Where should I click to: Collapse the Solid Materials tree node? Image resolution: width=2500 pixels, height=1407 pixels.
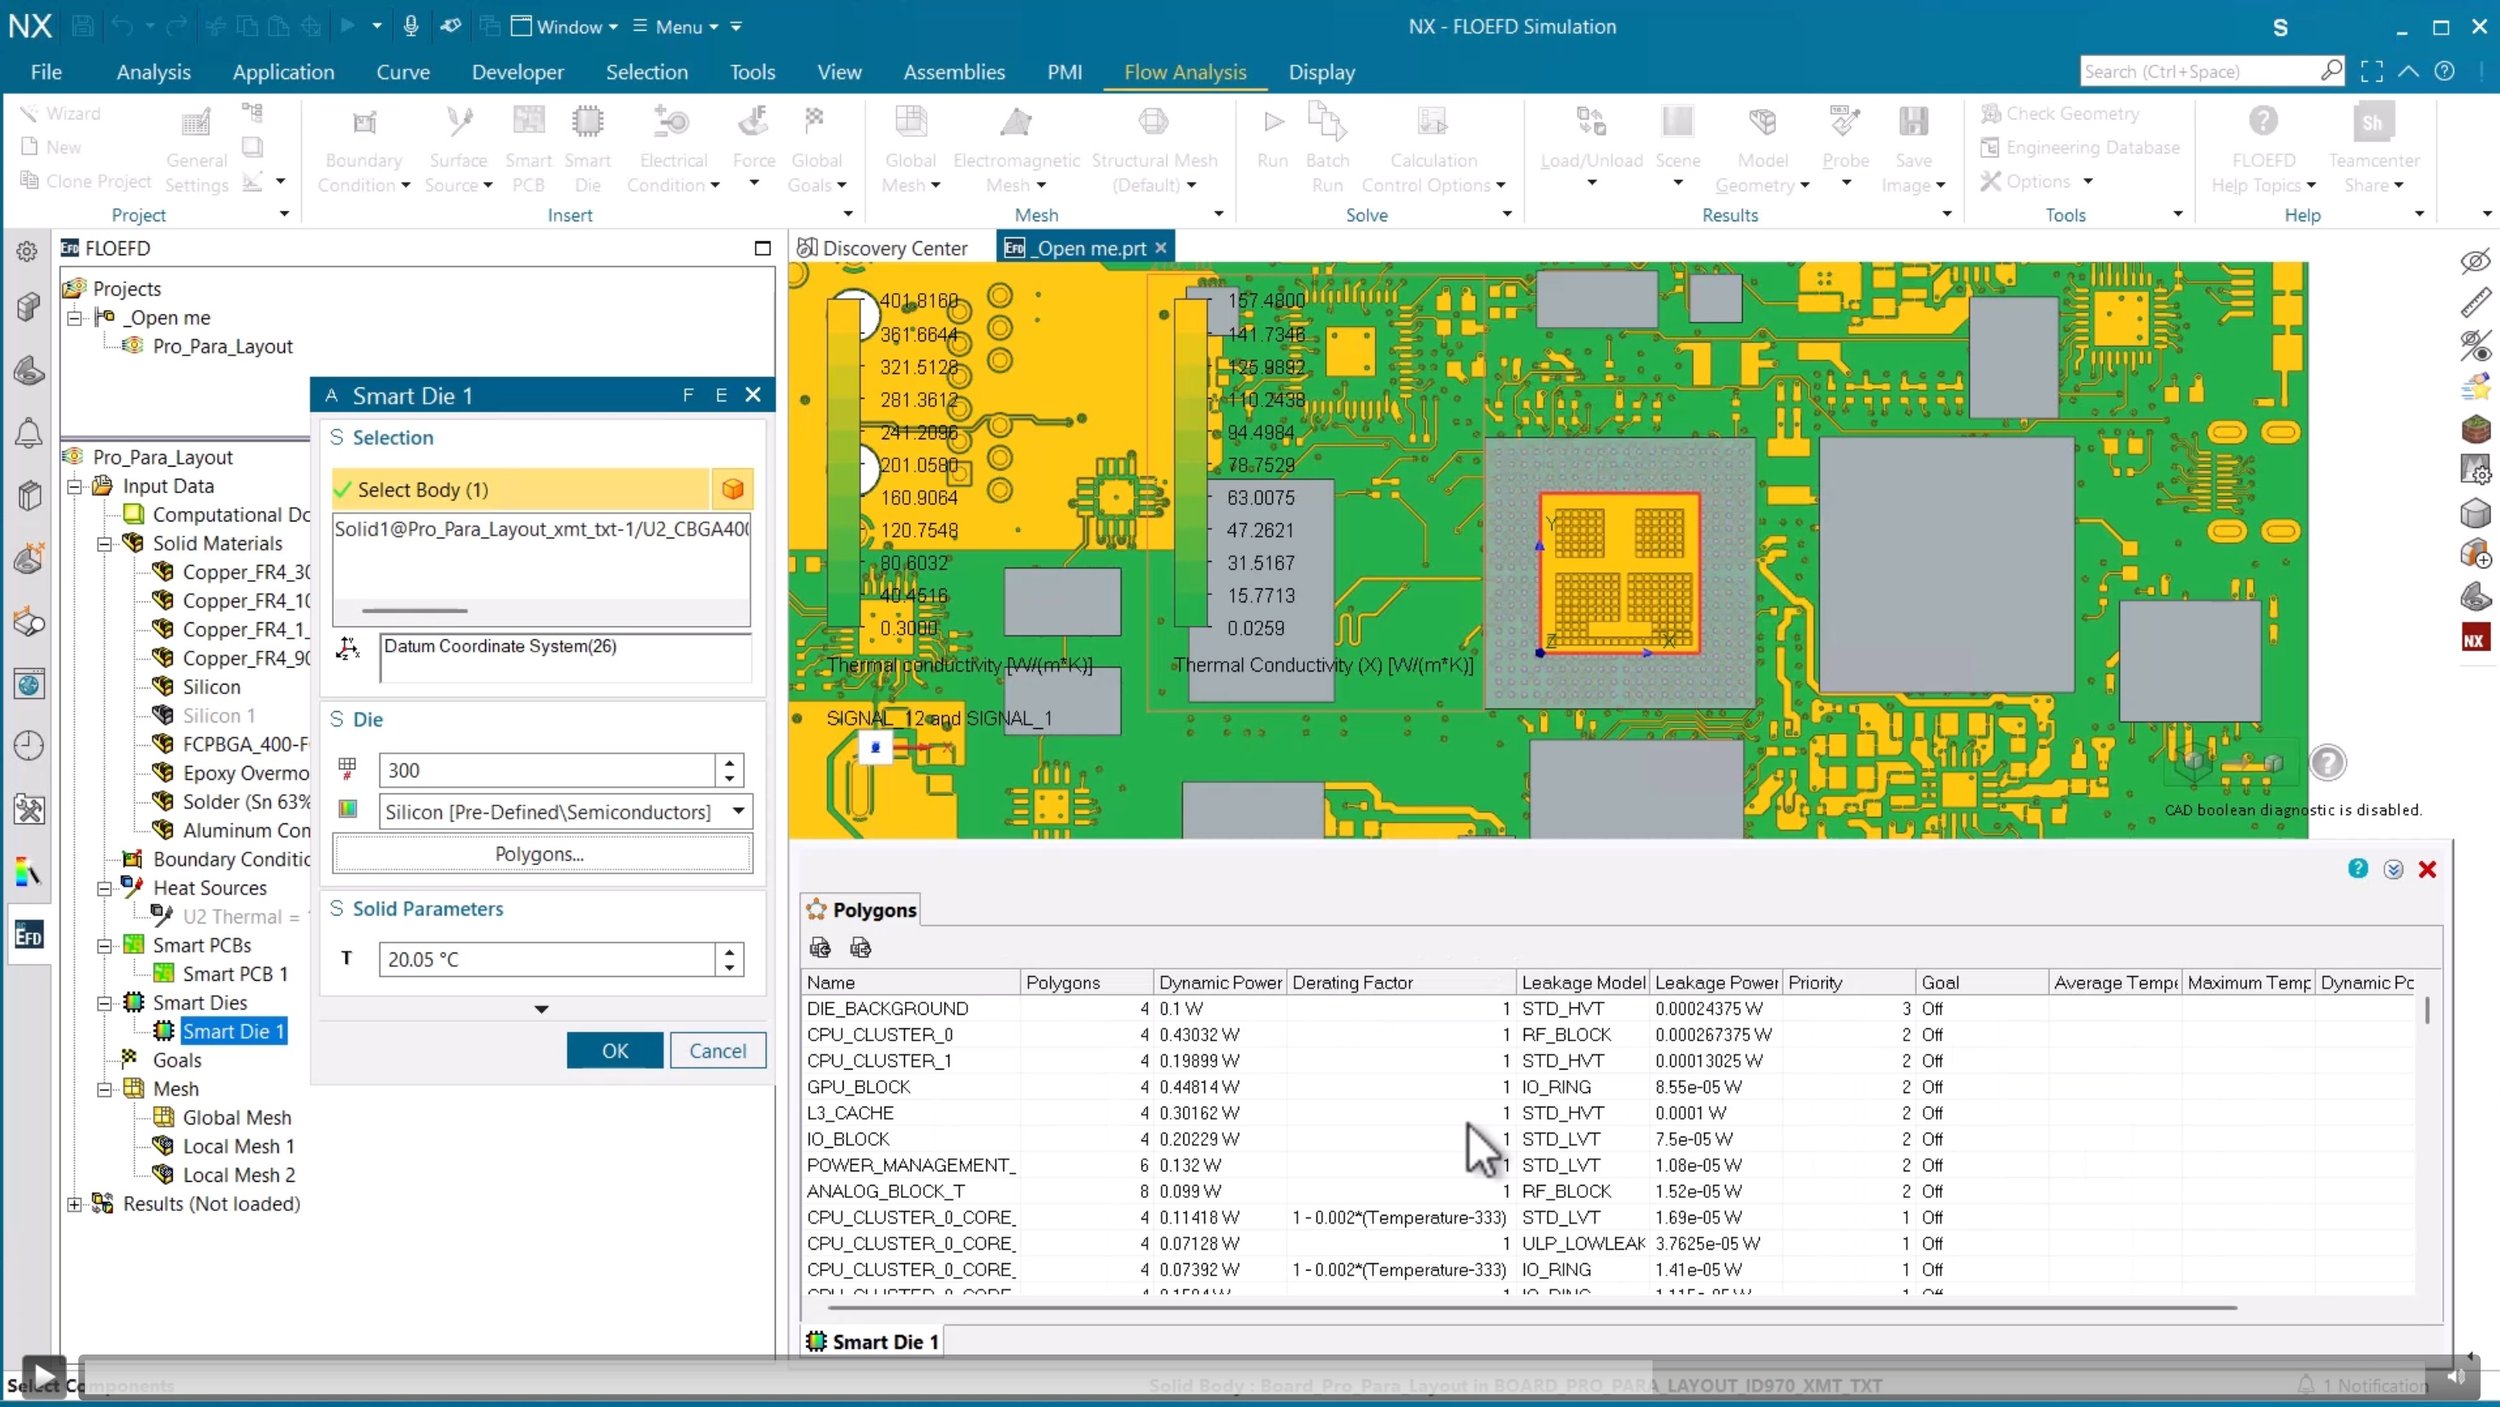pyautogui.click(x=104, y=544)
